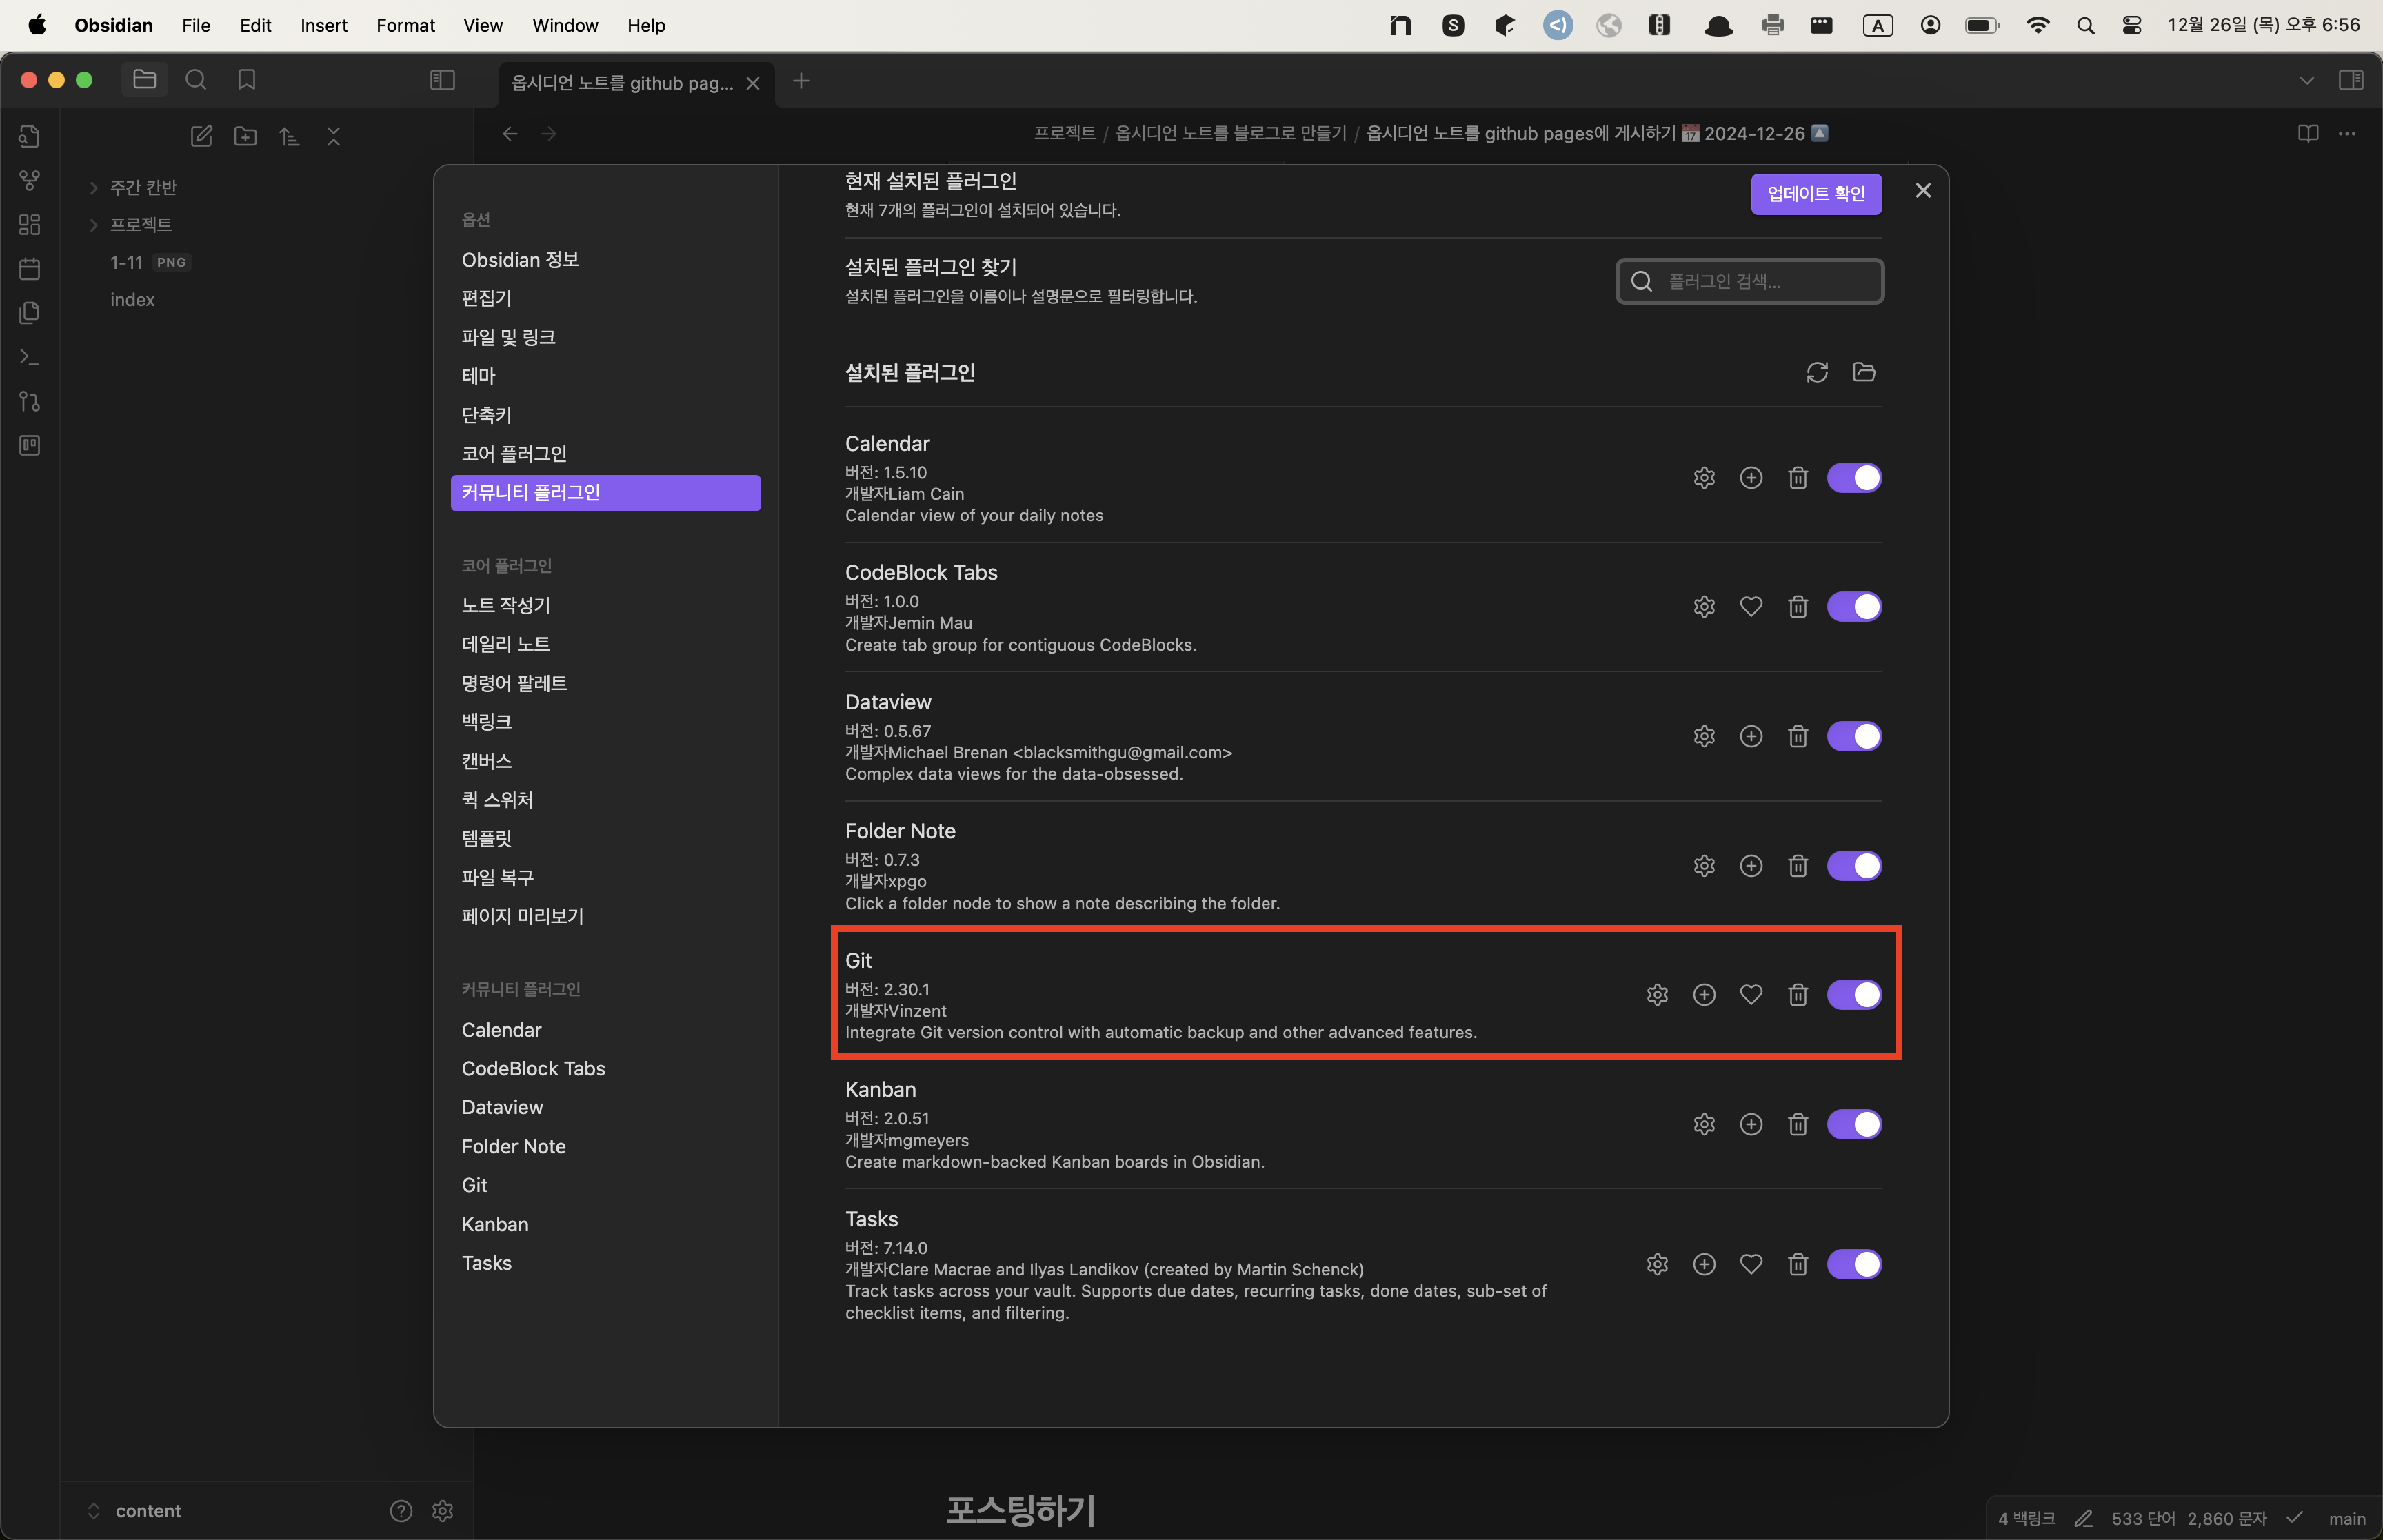Image resolution: width=2383 pixels, height=1540 pixels.
Task: Toggle the left sidebar panel
Action: click(442, 80)
